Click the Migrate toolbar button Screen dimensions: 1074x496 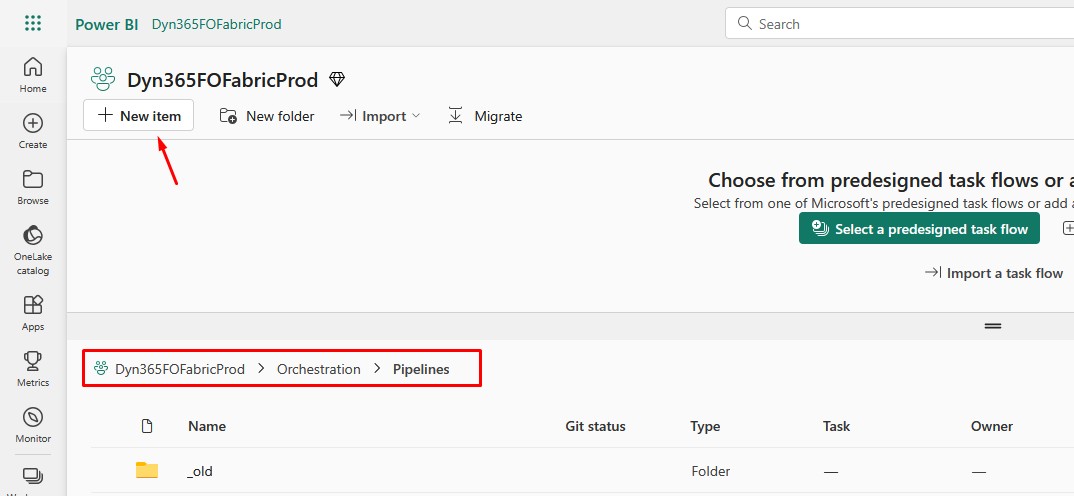click(485, 116)
